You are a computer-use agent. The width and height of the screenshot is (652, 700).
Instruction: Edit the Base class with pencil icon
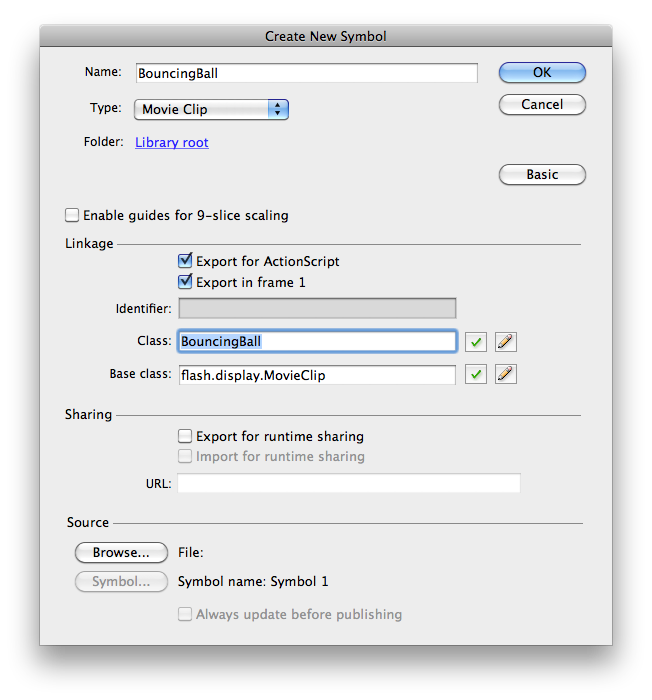pyautogui.click(x=506, y=374)
